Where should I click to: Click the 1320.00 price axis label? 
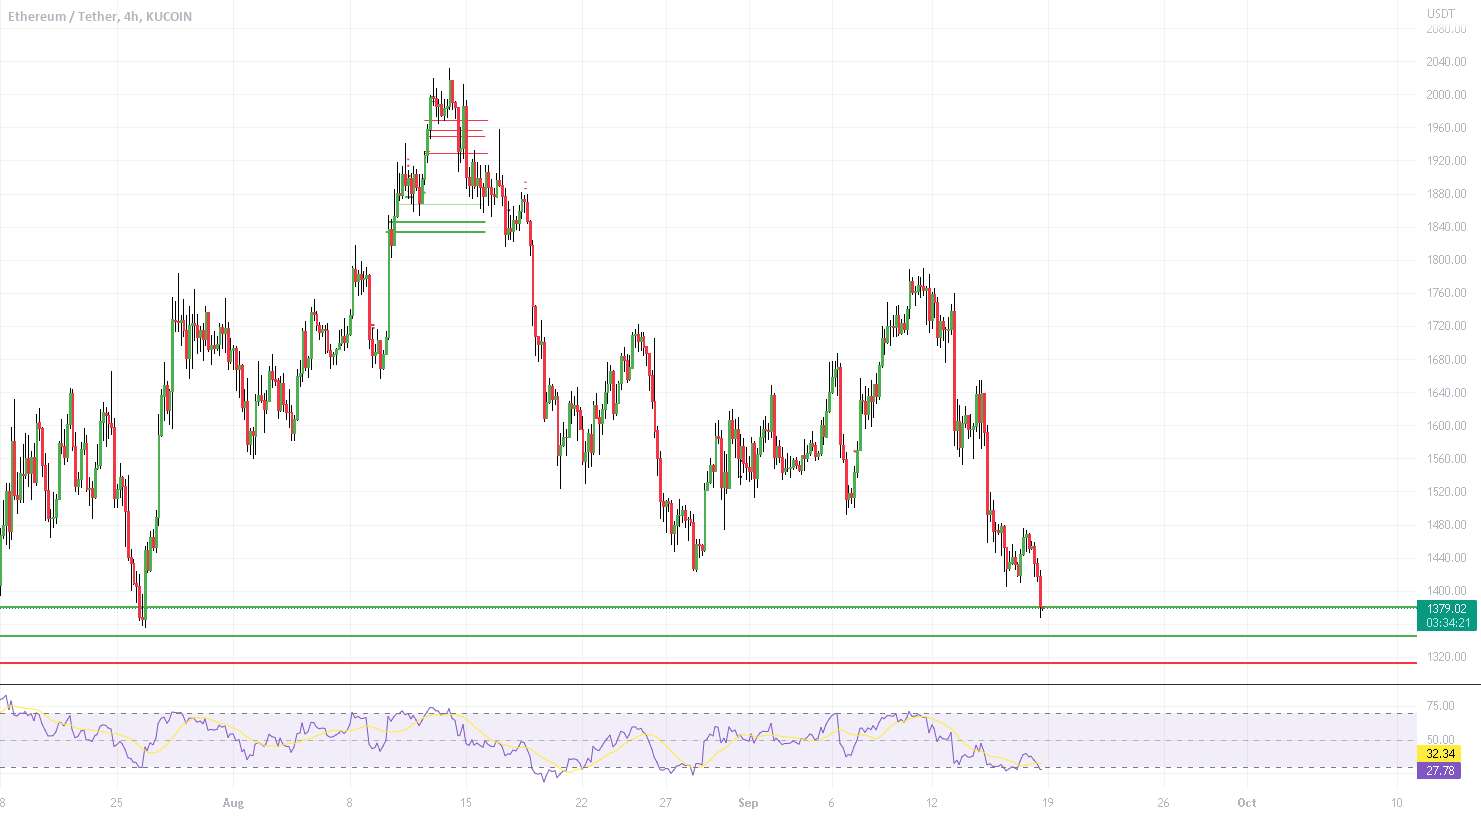[x=1446, y=657]
